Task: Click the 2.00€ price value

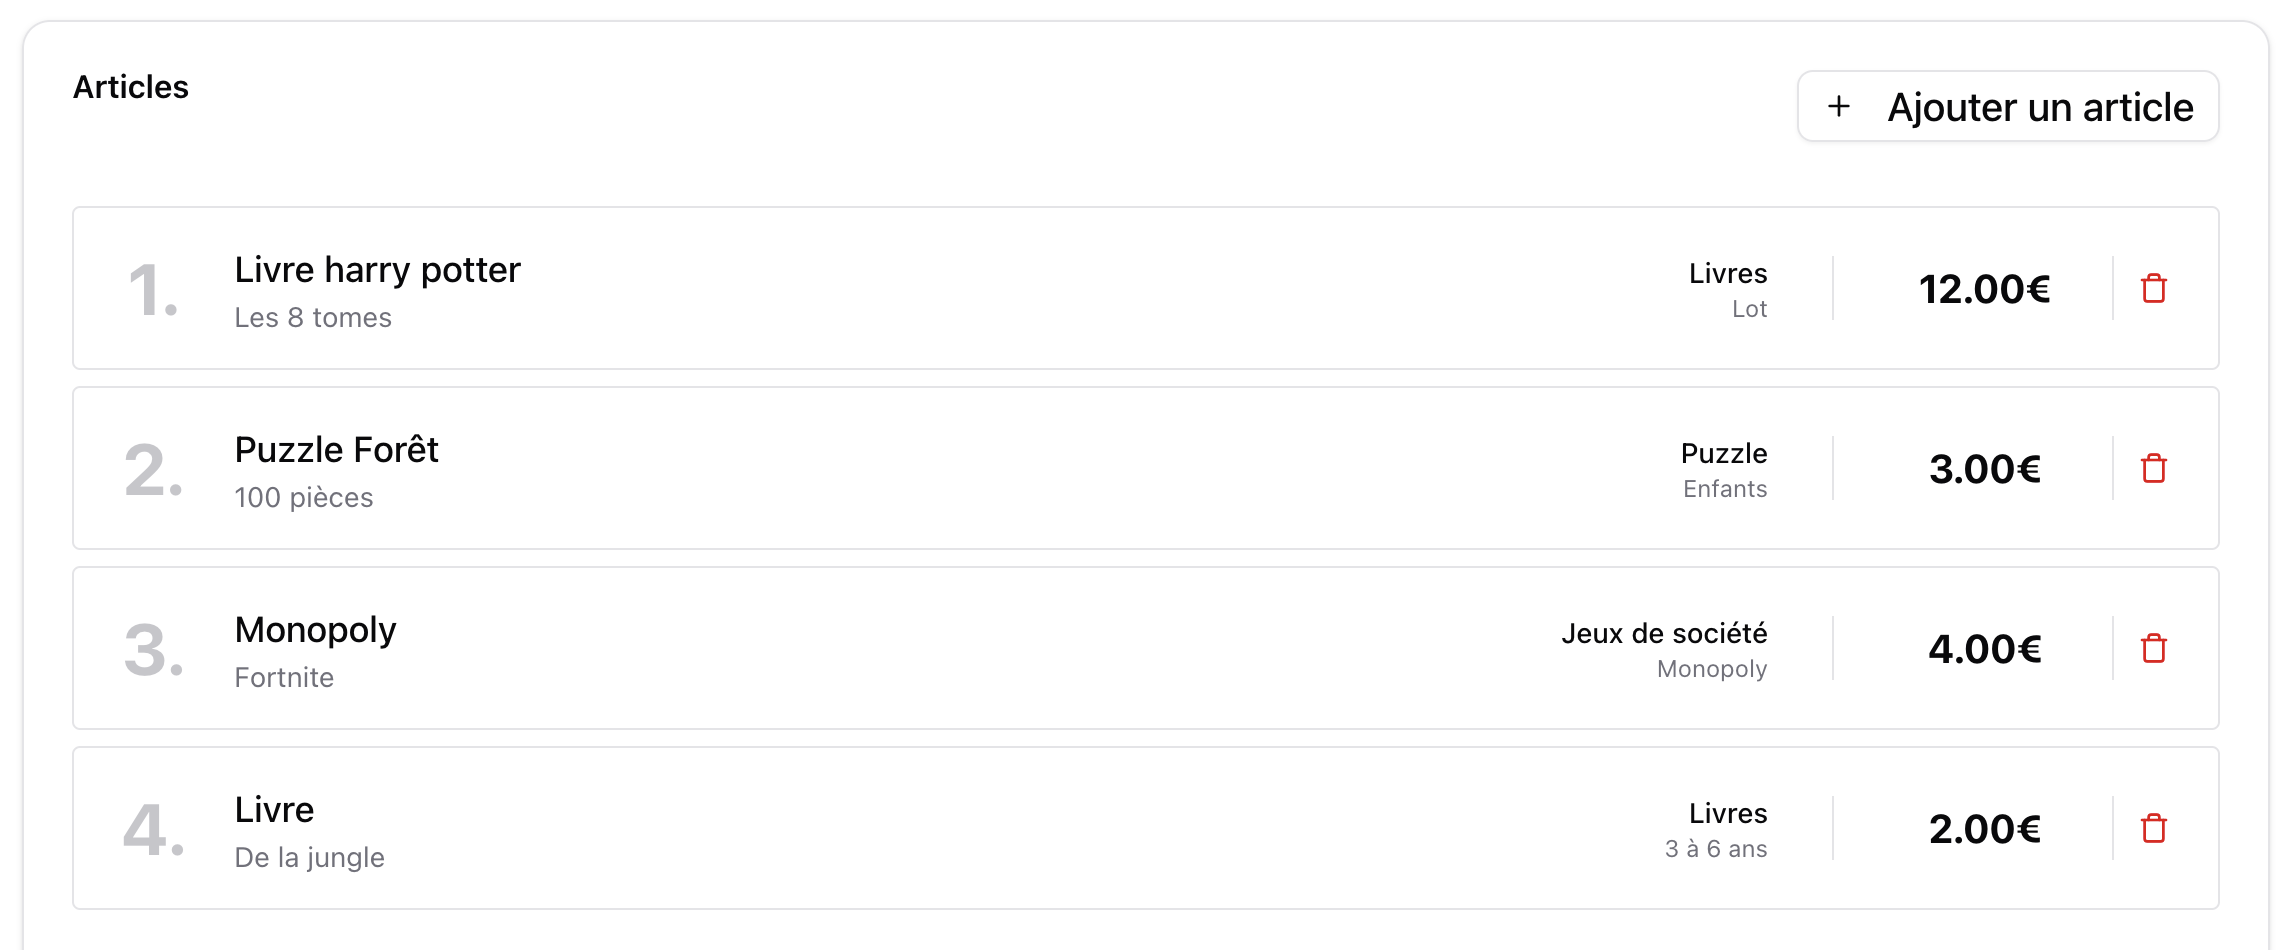Action: coord(1984,829)
